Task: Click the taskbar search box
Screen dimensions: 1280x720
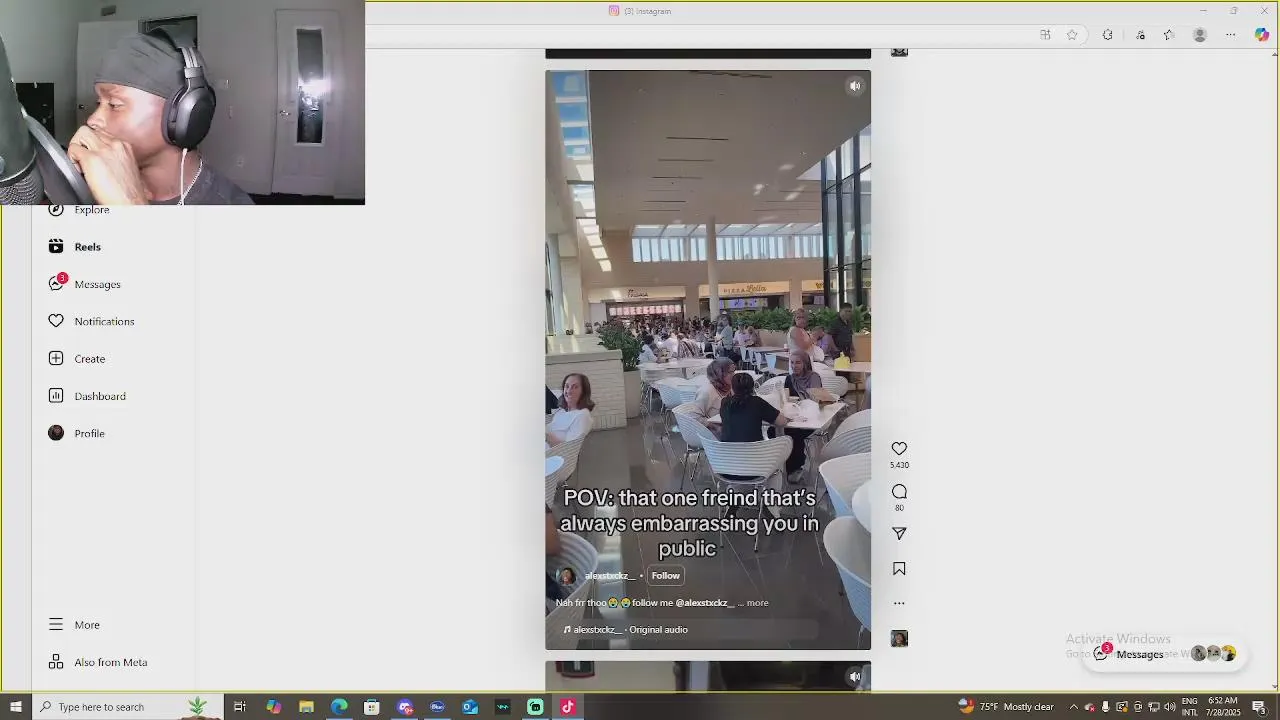Action: (x=127, y=707)
